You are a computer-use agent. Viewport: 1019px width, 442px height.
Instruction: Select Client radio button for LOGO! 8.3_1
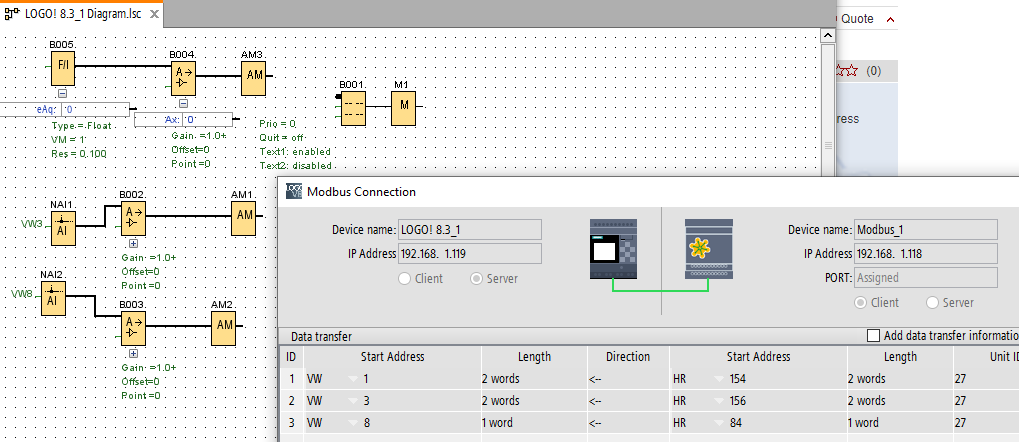[406, 279]
